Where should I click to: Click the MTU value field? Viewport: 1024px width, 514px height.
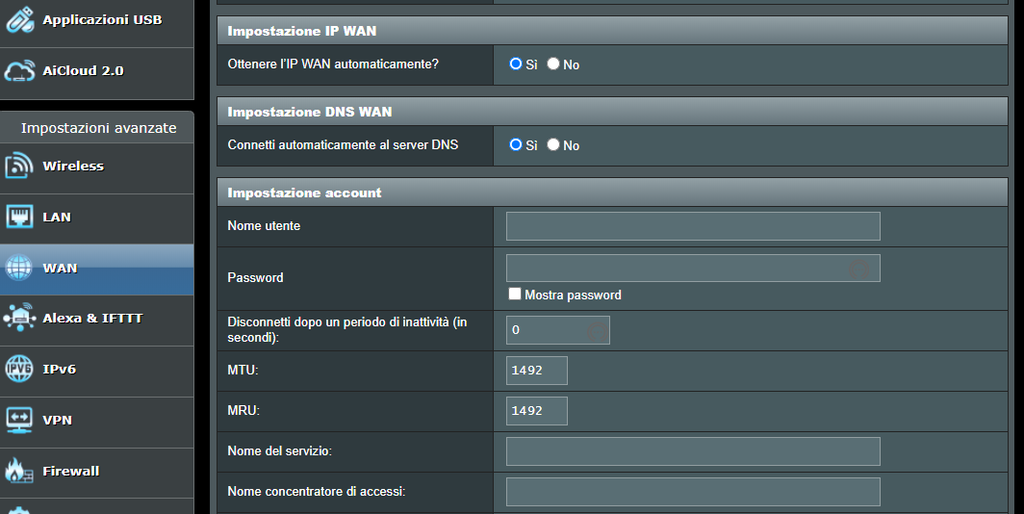click(537, 370)
